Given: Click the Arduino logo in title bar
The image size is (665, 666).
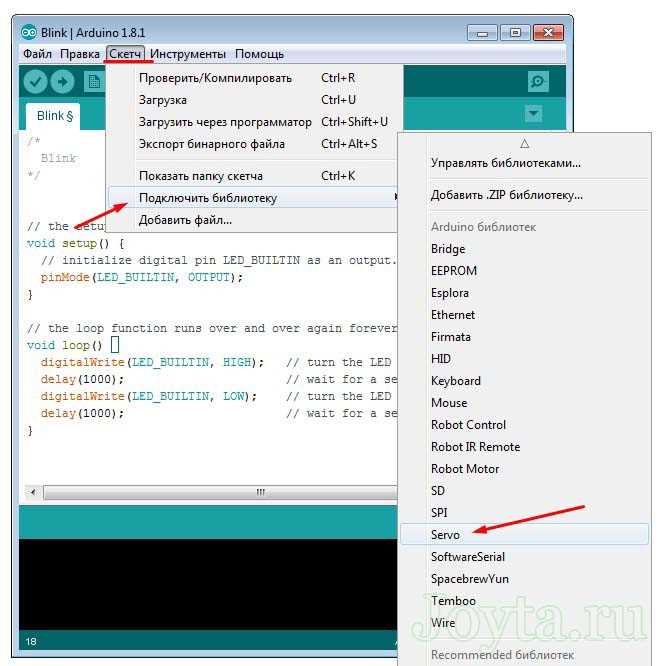Looking at the screenshot, I should (29, 32).
